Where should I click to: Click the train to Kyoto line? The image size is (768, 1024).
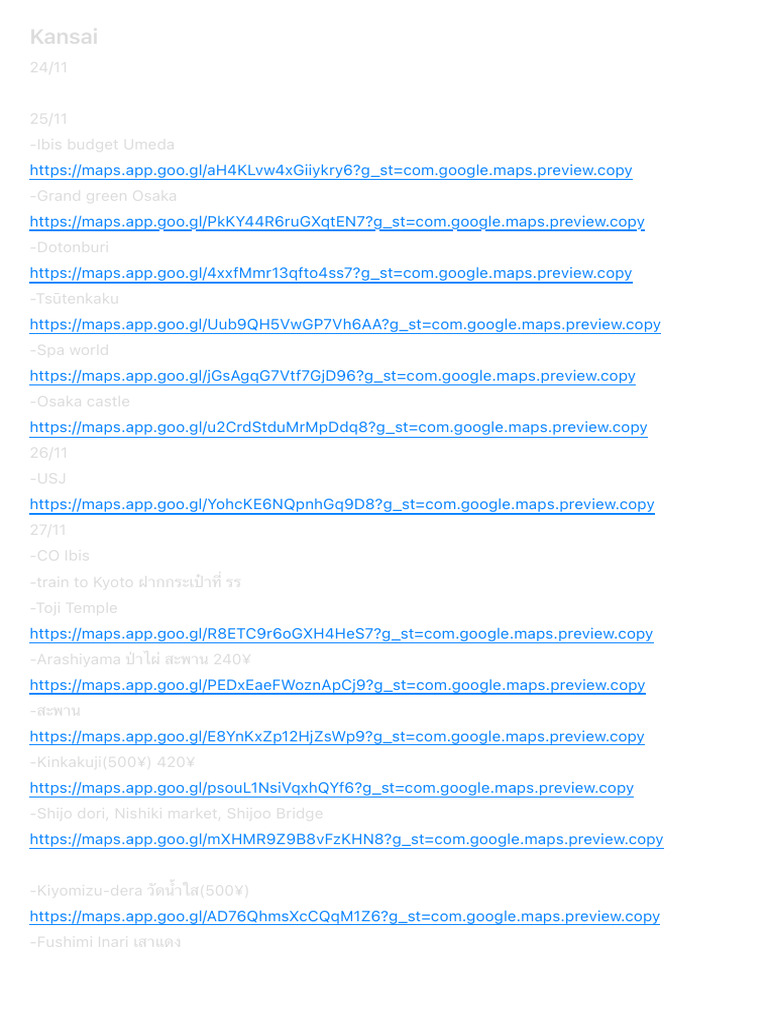[x=135, y=582]
